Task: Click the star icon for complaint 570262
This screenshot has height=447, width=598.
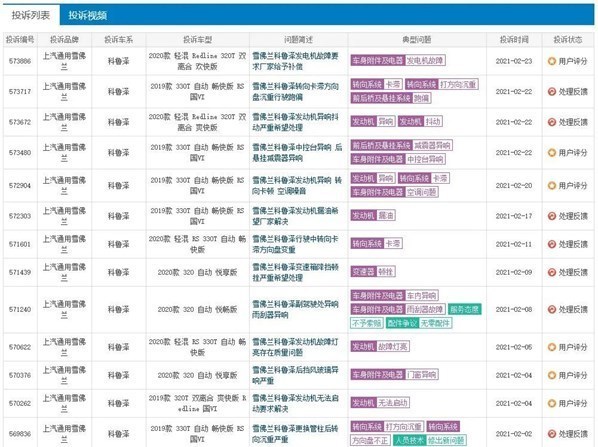Action: [x=551, y=403]
